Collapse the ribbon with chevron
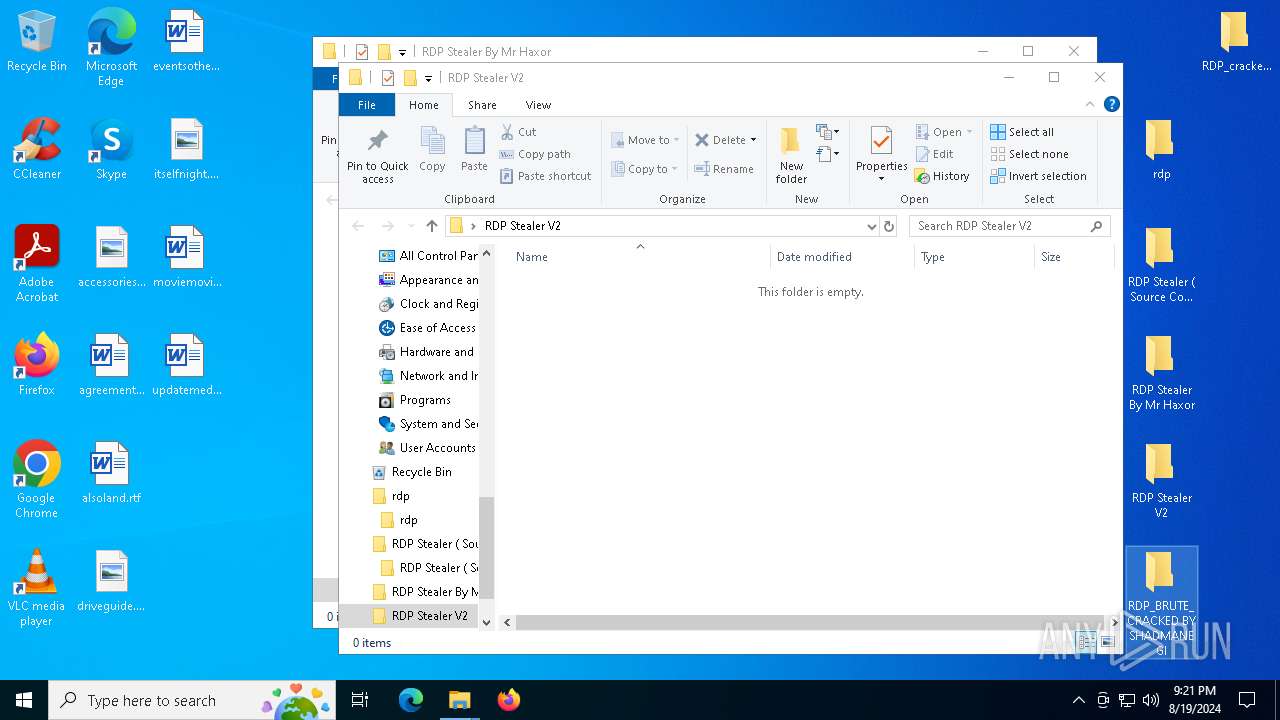The width and height of the screenshot is (1280, 720). [1090, 104]
